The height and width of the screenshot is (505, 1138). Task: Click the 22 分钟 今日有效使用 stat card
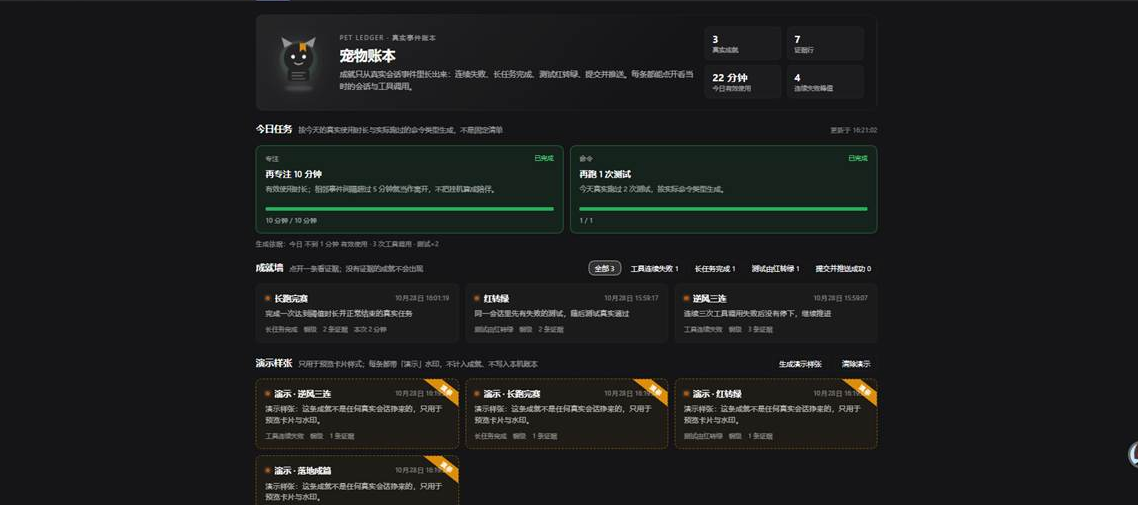click(x=742, y=82)
